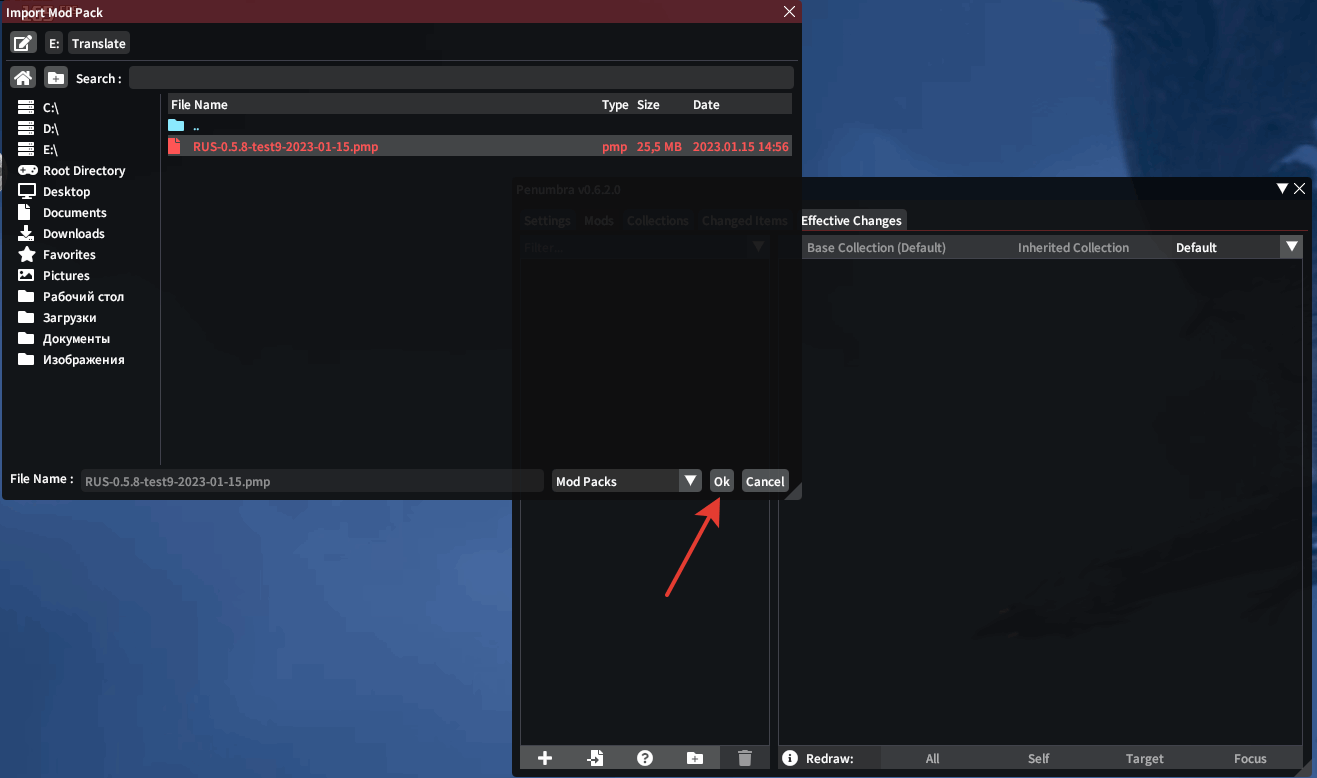Viewport: 1317px width, 778px height.
Task: Create a new folder in Import Mod Pack dialog
Action: point(56,78)
